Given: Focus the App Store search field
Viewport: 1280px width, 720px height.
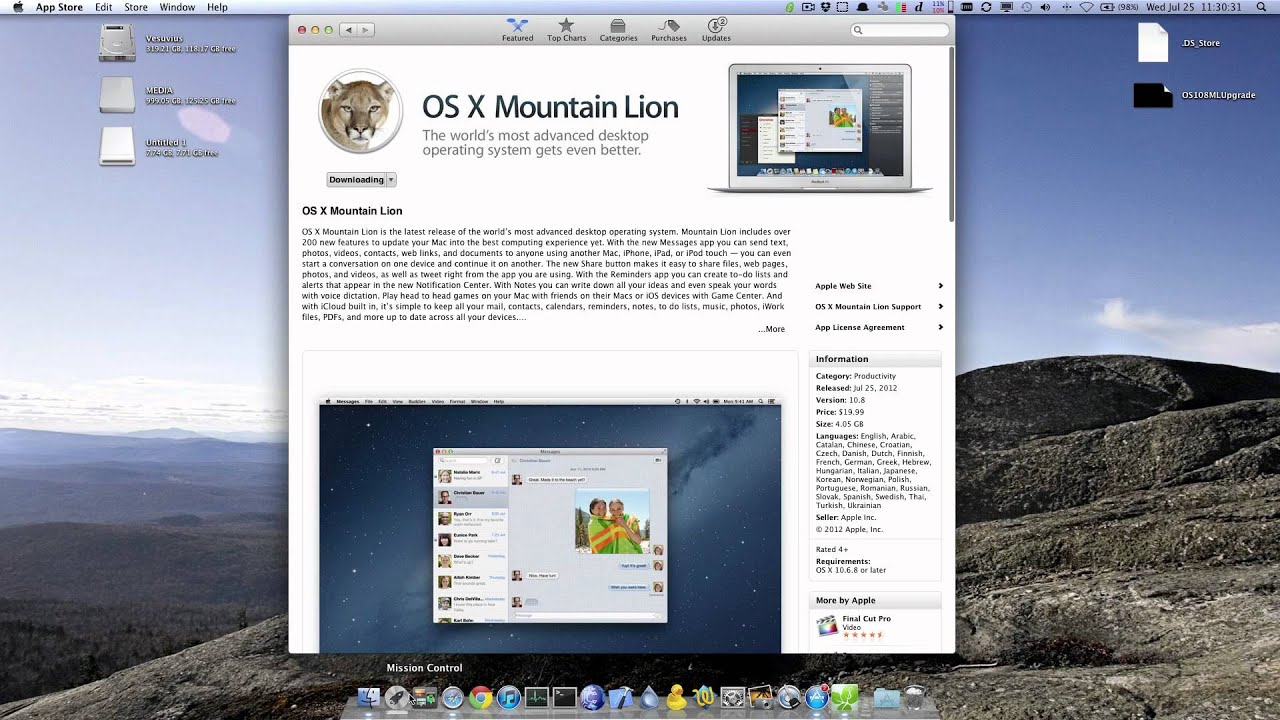Looking at the screenshot, I should 900,30.
